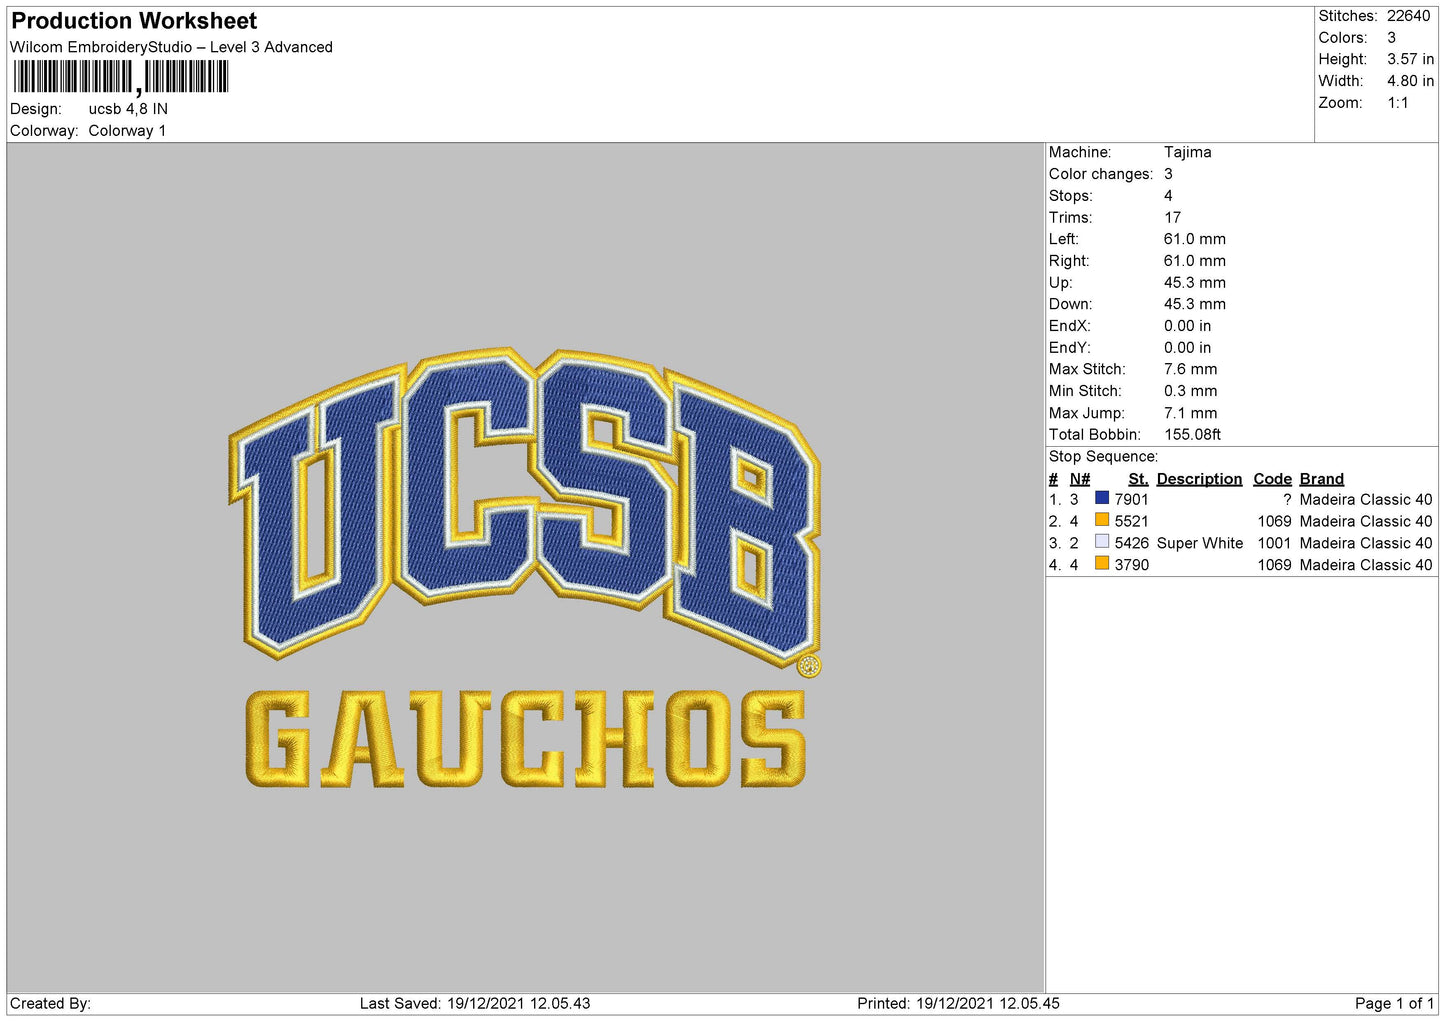
Task: Click the orange swatch for thread 3790
Action: pos(1102,564)
